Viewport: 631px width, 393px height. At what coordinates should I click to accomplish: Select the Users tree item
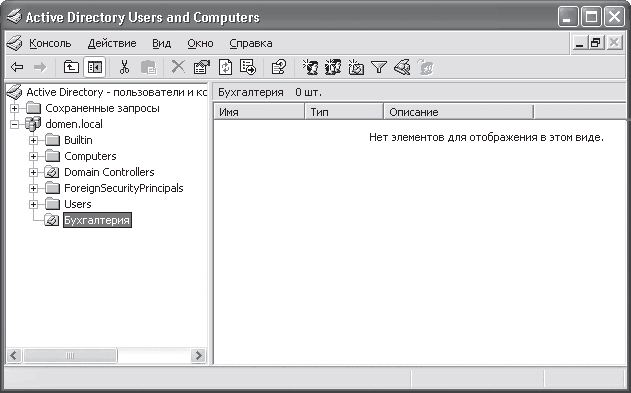pyautogui.click(x=78, y=204)
